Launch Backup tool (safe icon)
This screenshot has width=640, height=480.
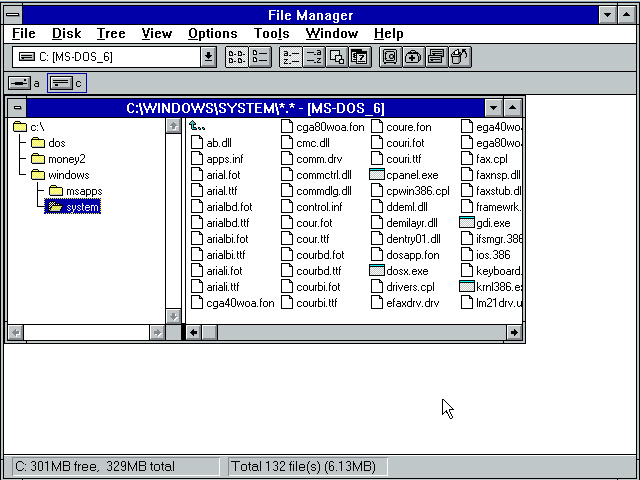pos(390,57)
